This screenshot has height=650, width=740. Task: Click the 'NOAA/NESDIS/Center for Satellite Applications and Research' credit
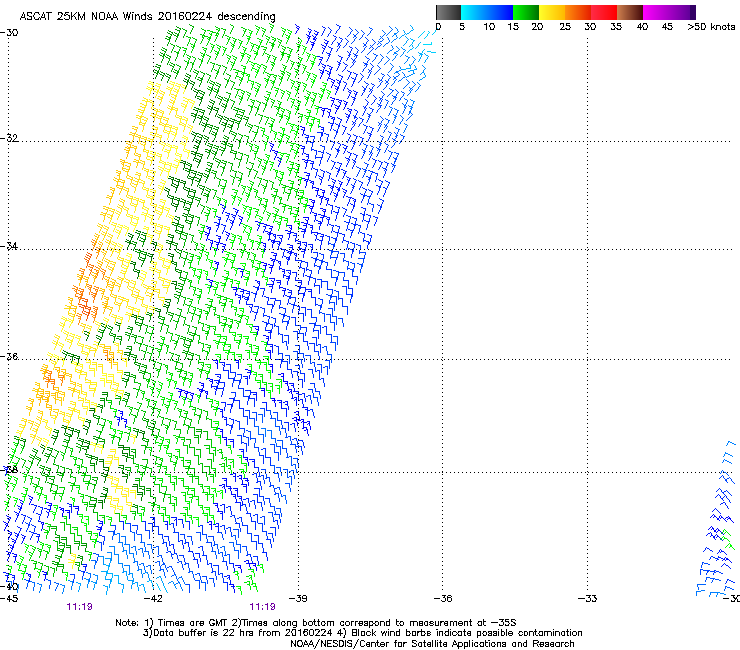coord(432,644)
